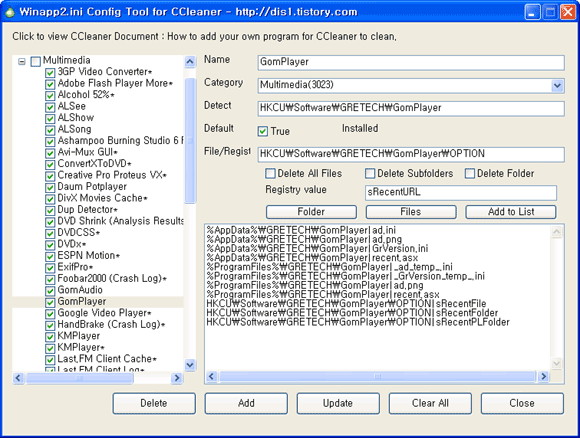Uncheck the Alcohol 52% checkbox
The width and height of the screenshot is (580, 438).
(50, 96)
